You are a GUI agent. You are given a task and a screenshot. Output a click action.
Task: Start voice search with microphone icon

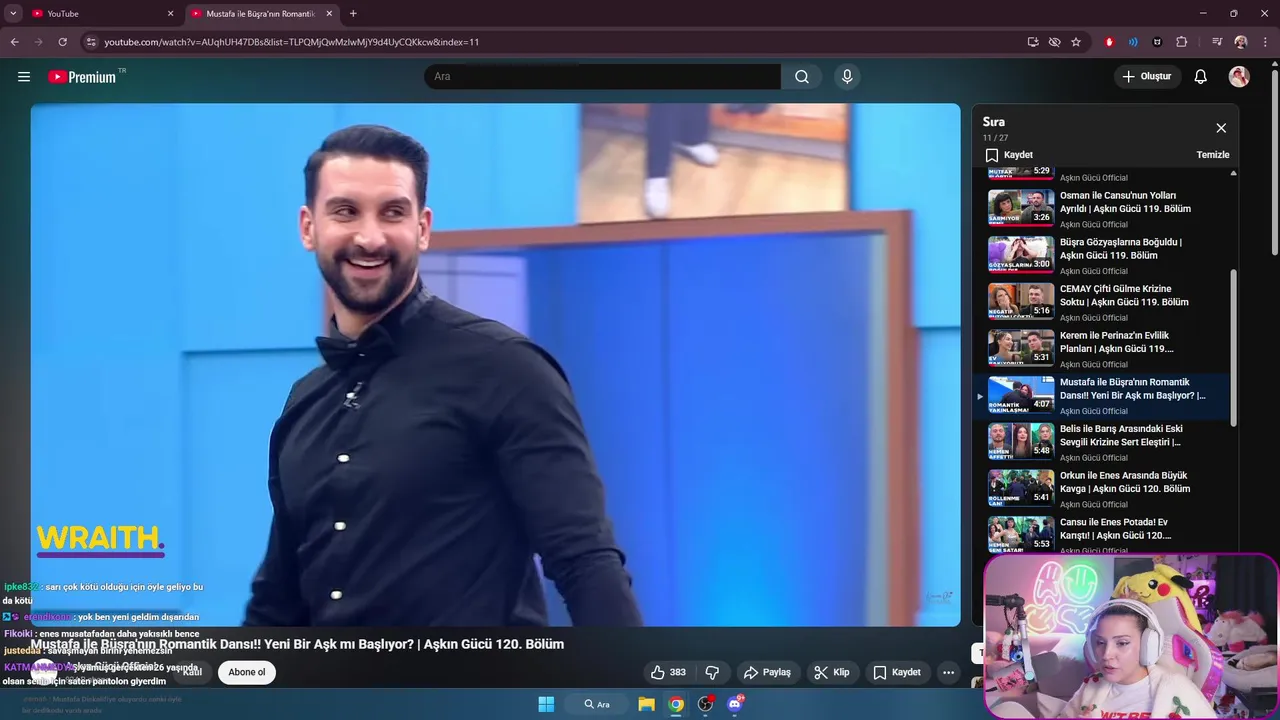(x=847, y=76)
